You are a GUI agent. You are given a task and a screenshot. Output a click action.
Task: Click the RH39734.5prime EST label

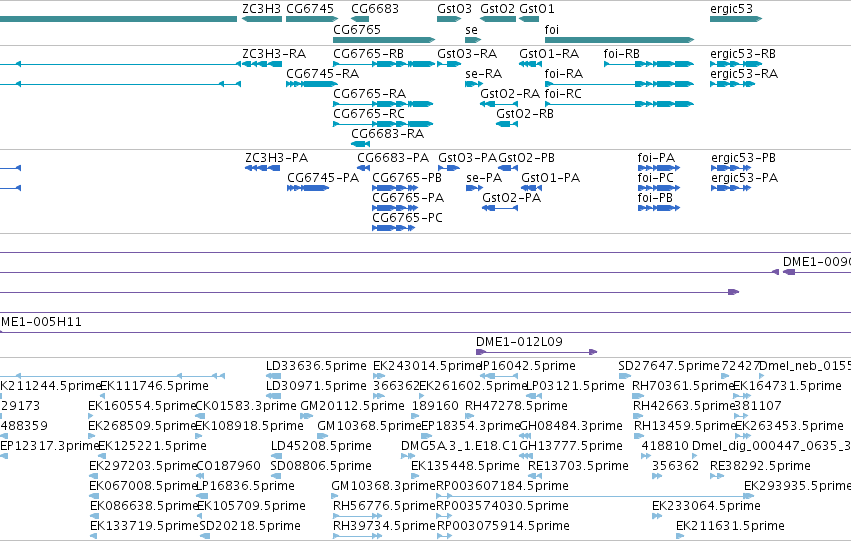tap(385, 526)
